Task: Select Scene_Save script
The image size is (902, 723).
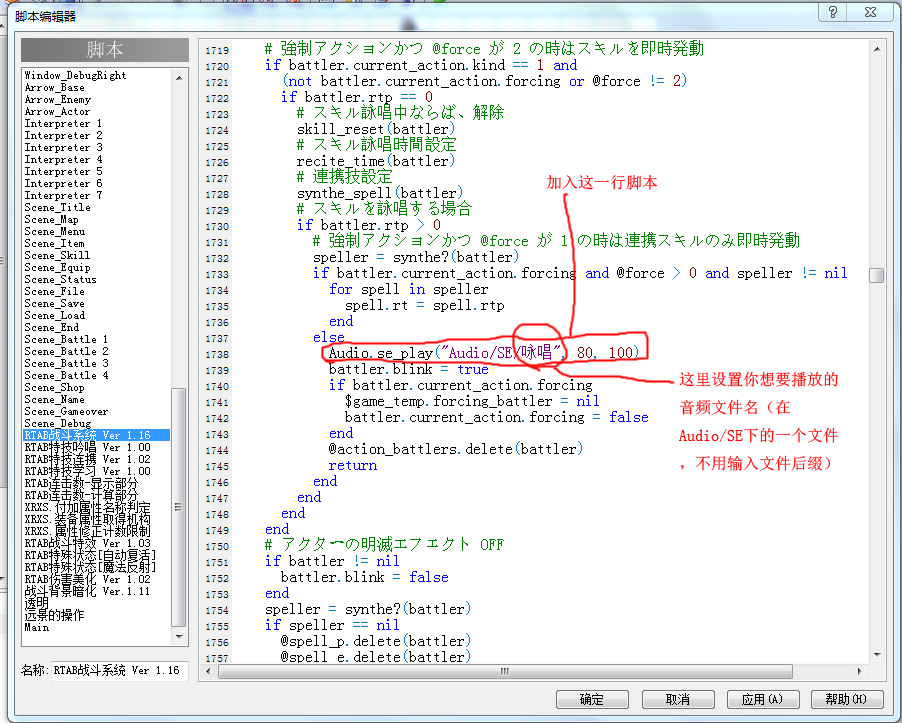Action: coord(55,304)
